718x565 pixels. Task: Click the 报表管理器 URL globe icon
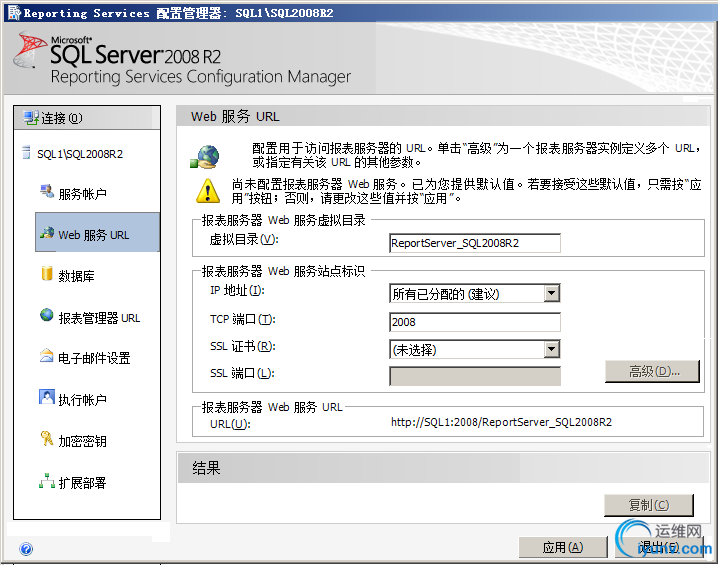click(47, 315)
